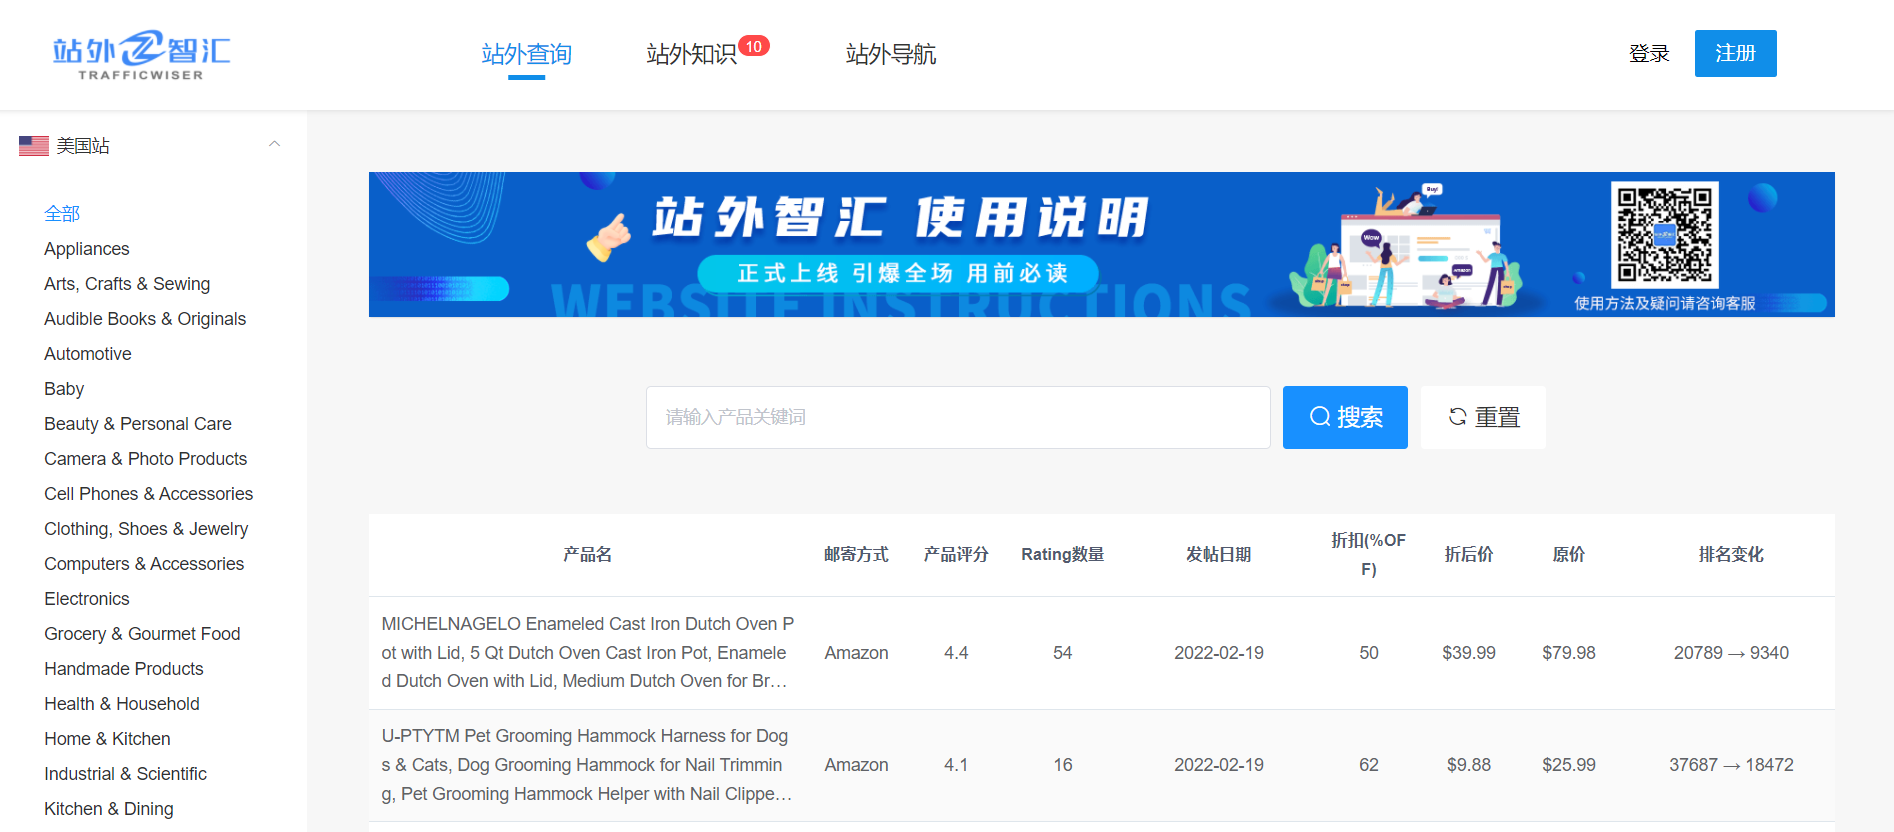Collapse the 美国站 site selector chevron

coord(274,145)
